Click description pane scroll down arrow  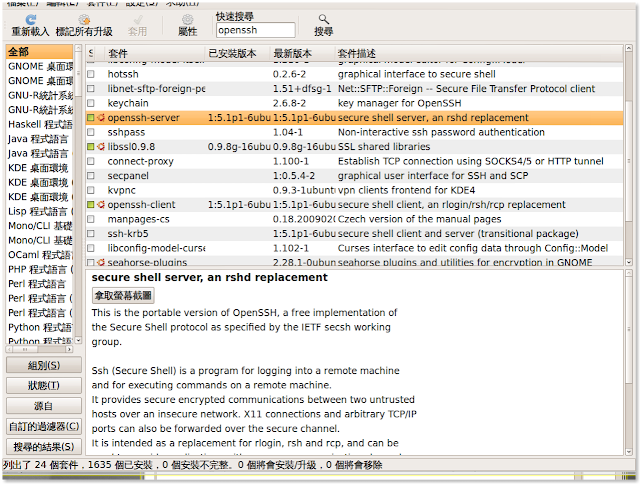629,451
